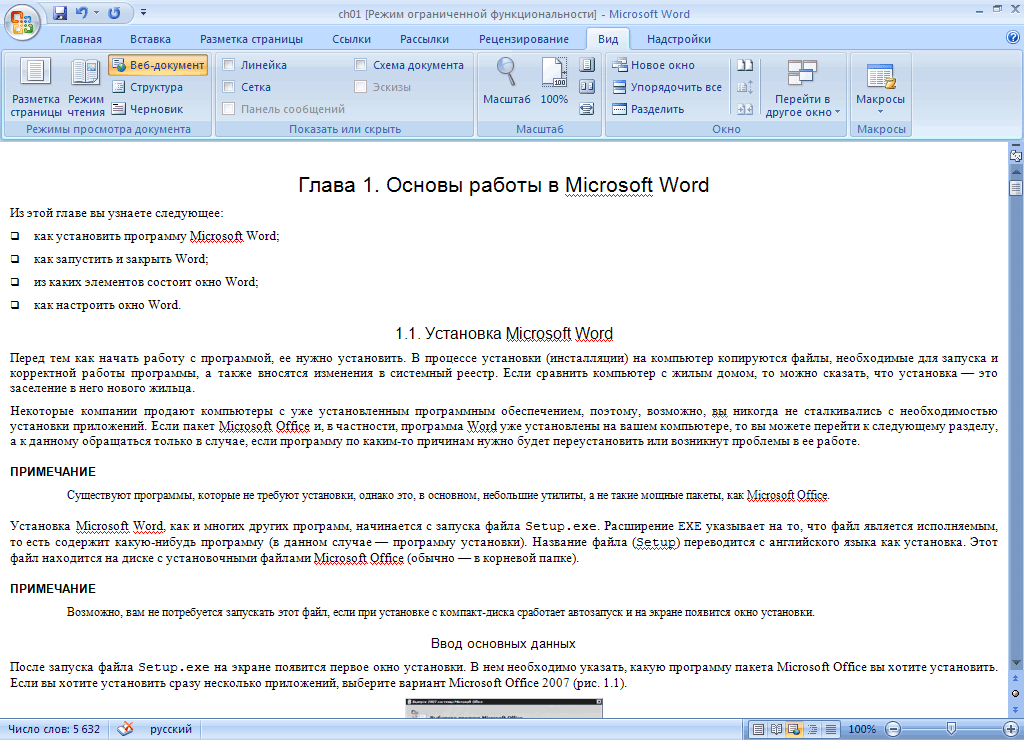Open the Надстройки tab
This screenshot has height=740, width=1024.
(679, 39)
